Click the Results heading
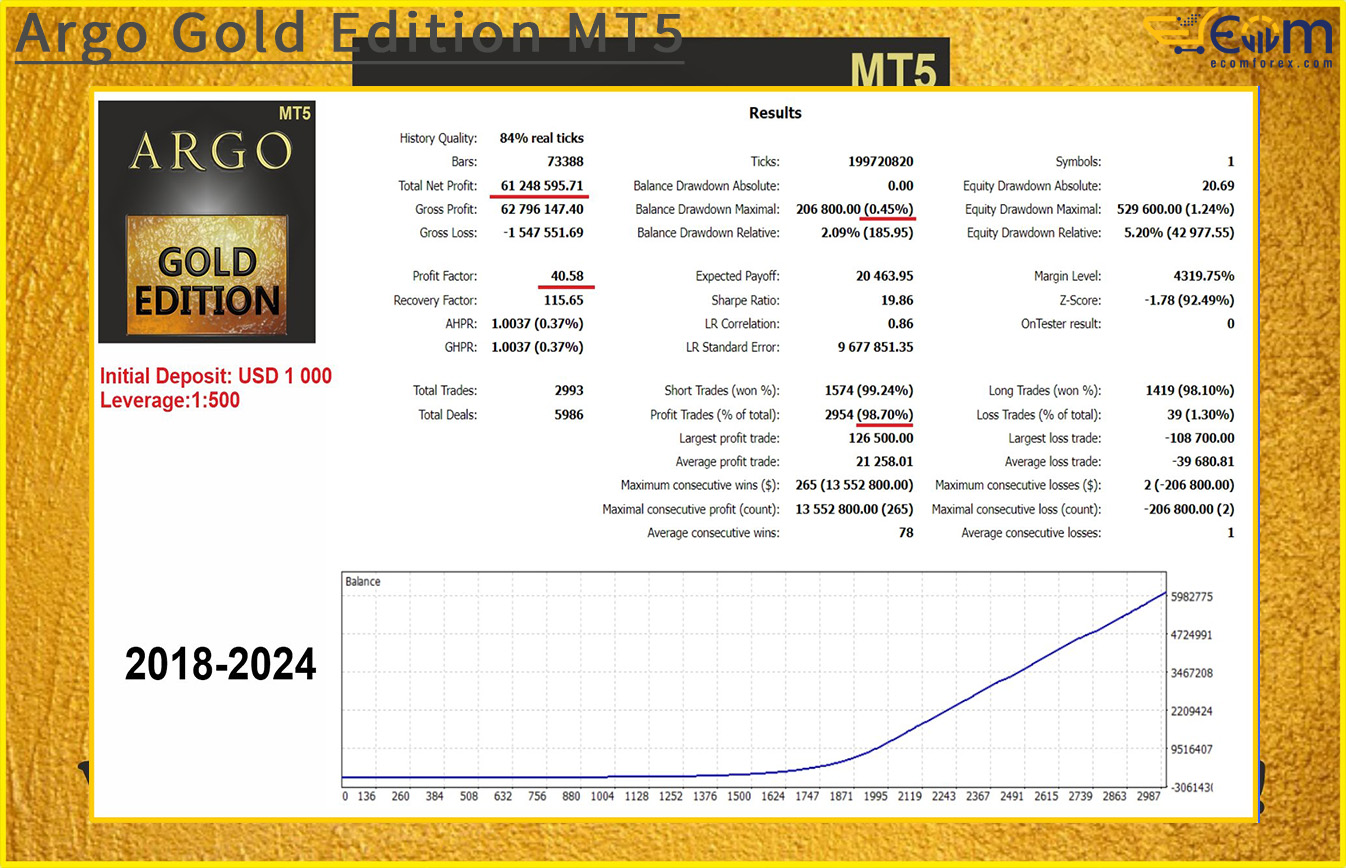 775,113
